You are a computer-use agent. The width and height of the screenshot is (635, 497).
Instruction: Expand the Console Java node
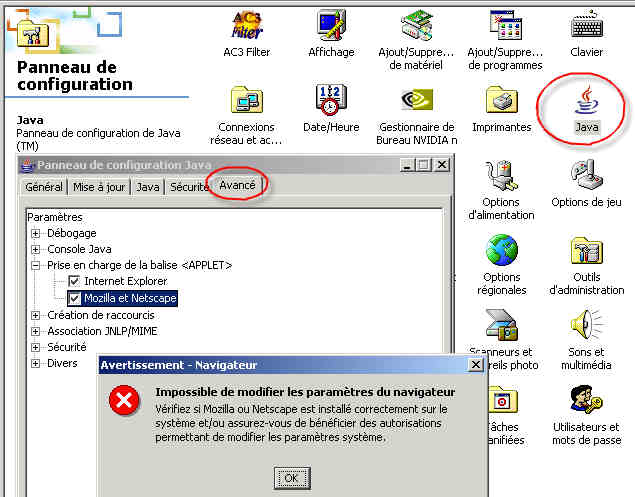[36, 249]
